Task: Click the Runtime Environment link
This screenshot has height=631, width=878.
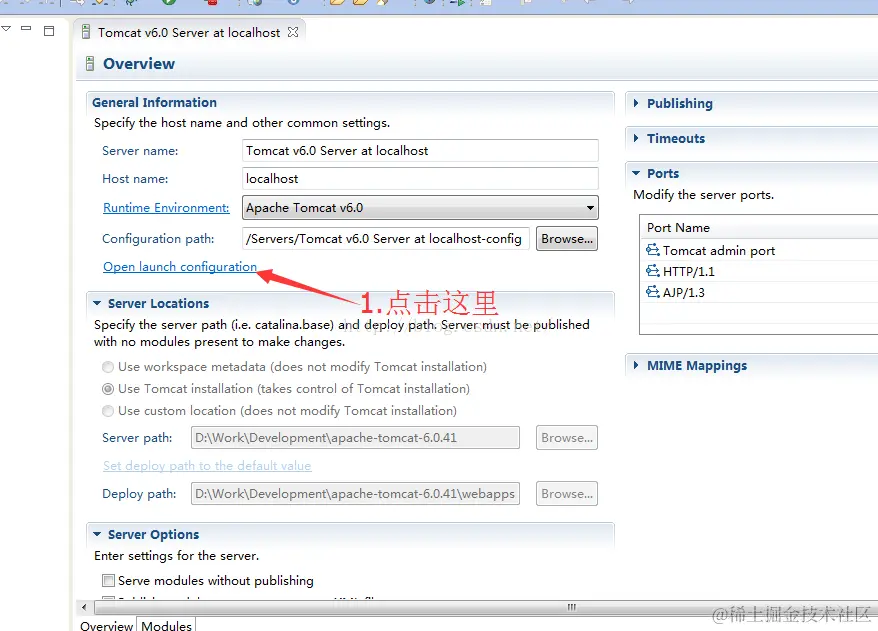Action: [x=166, y=208]
